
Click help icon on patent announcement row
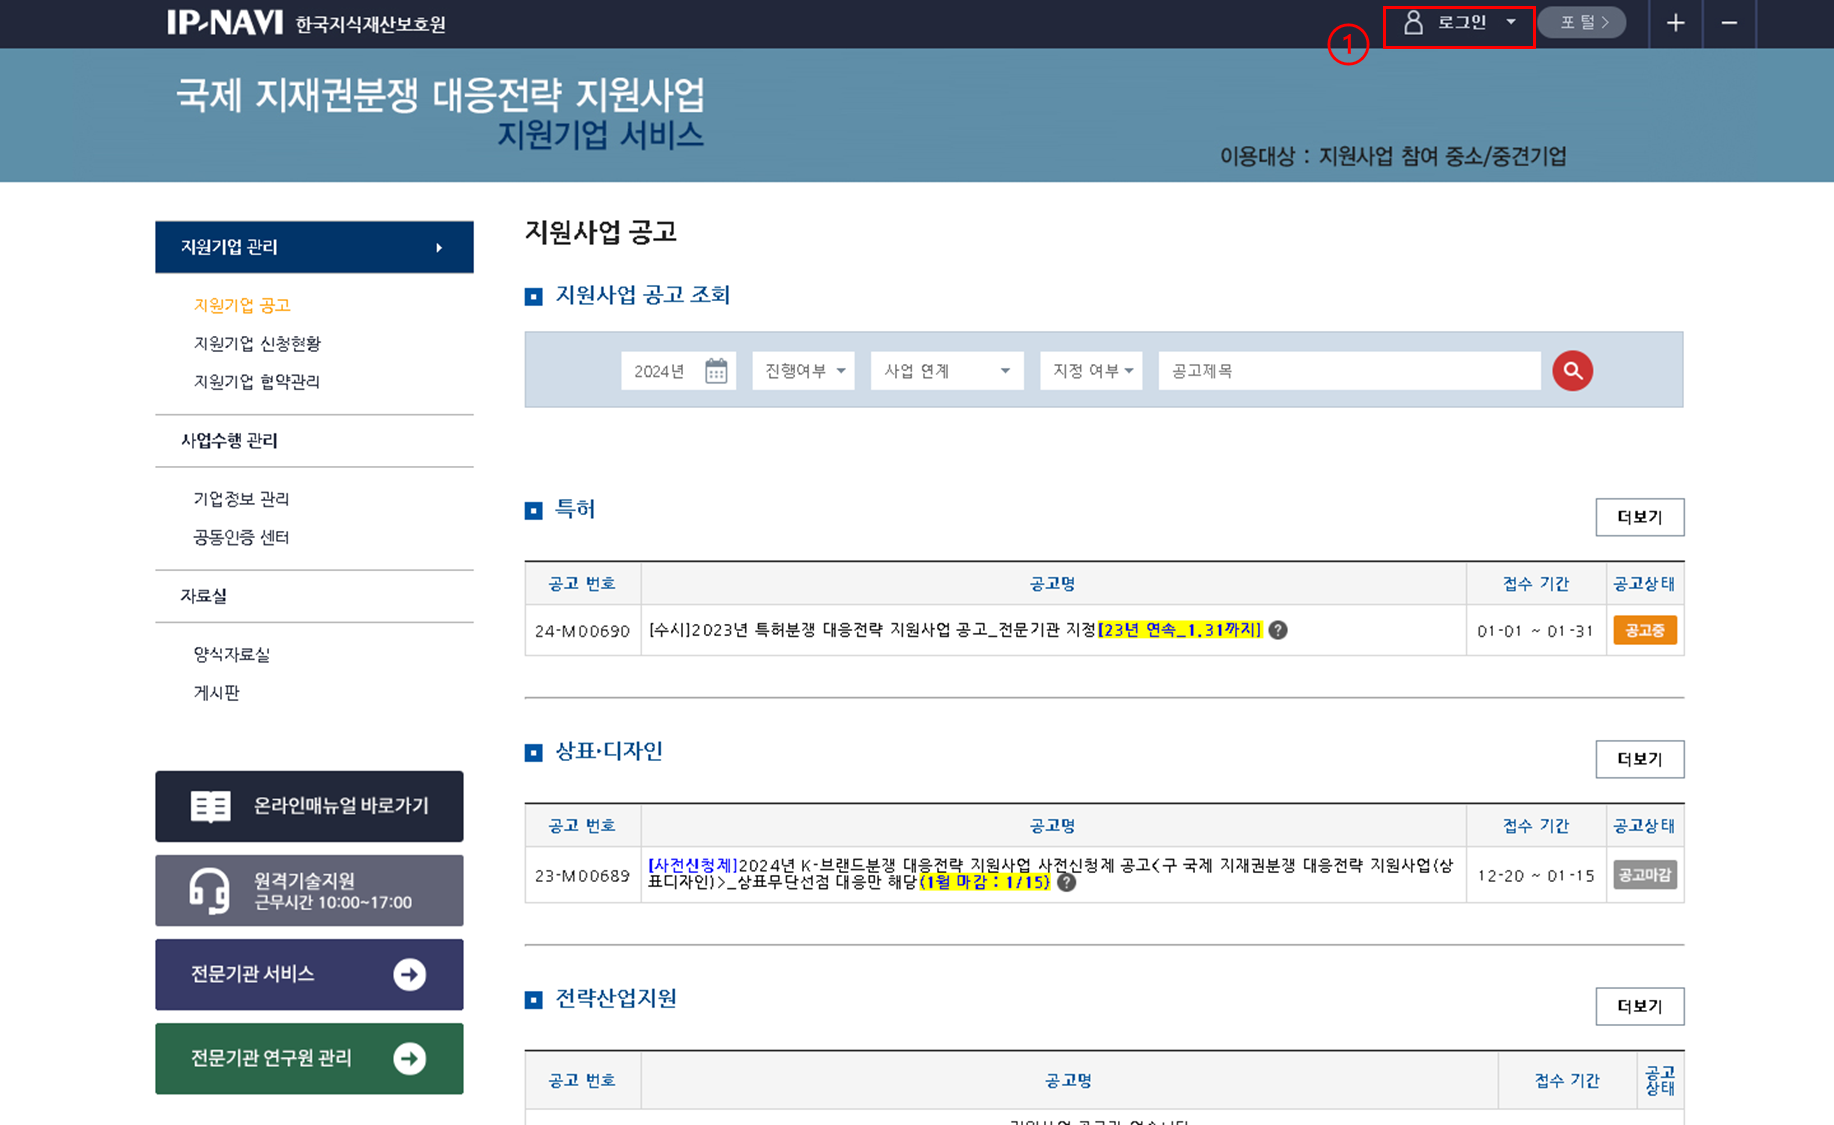coord(1278,630)
